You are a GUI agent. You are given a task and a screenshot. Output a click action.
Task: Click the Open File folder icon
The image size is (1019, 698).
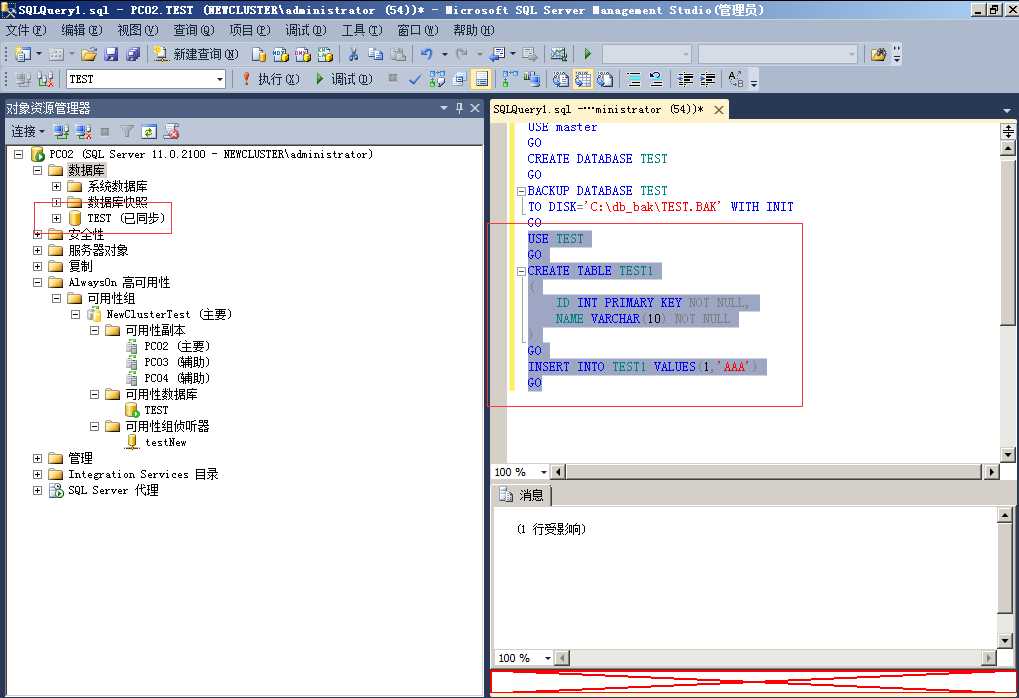[x=89, y=55]
